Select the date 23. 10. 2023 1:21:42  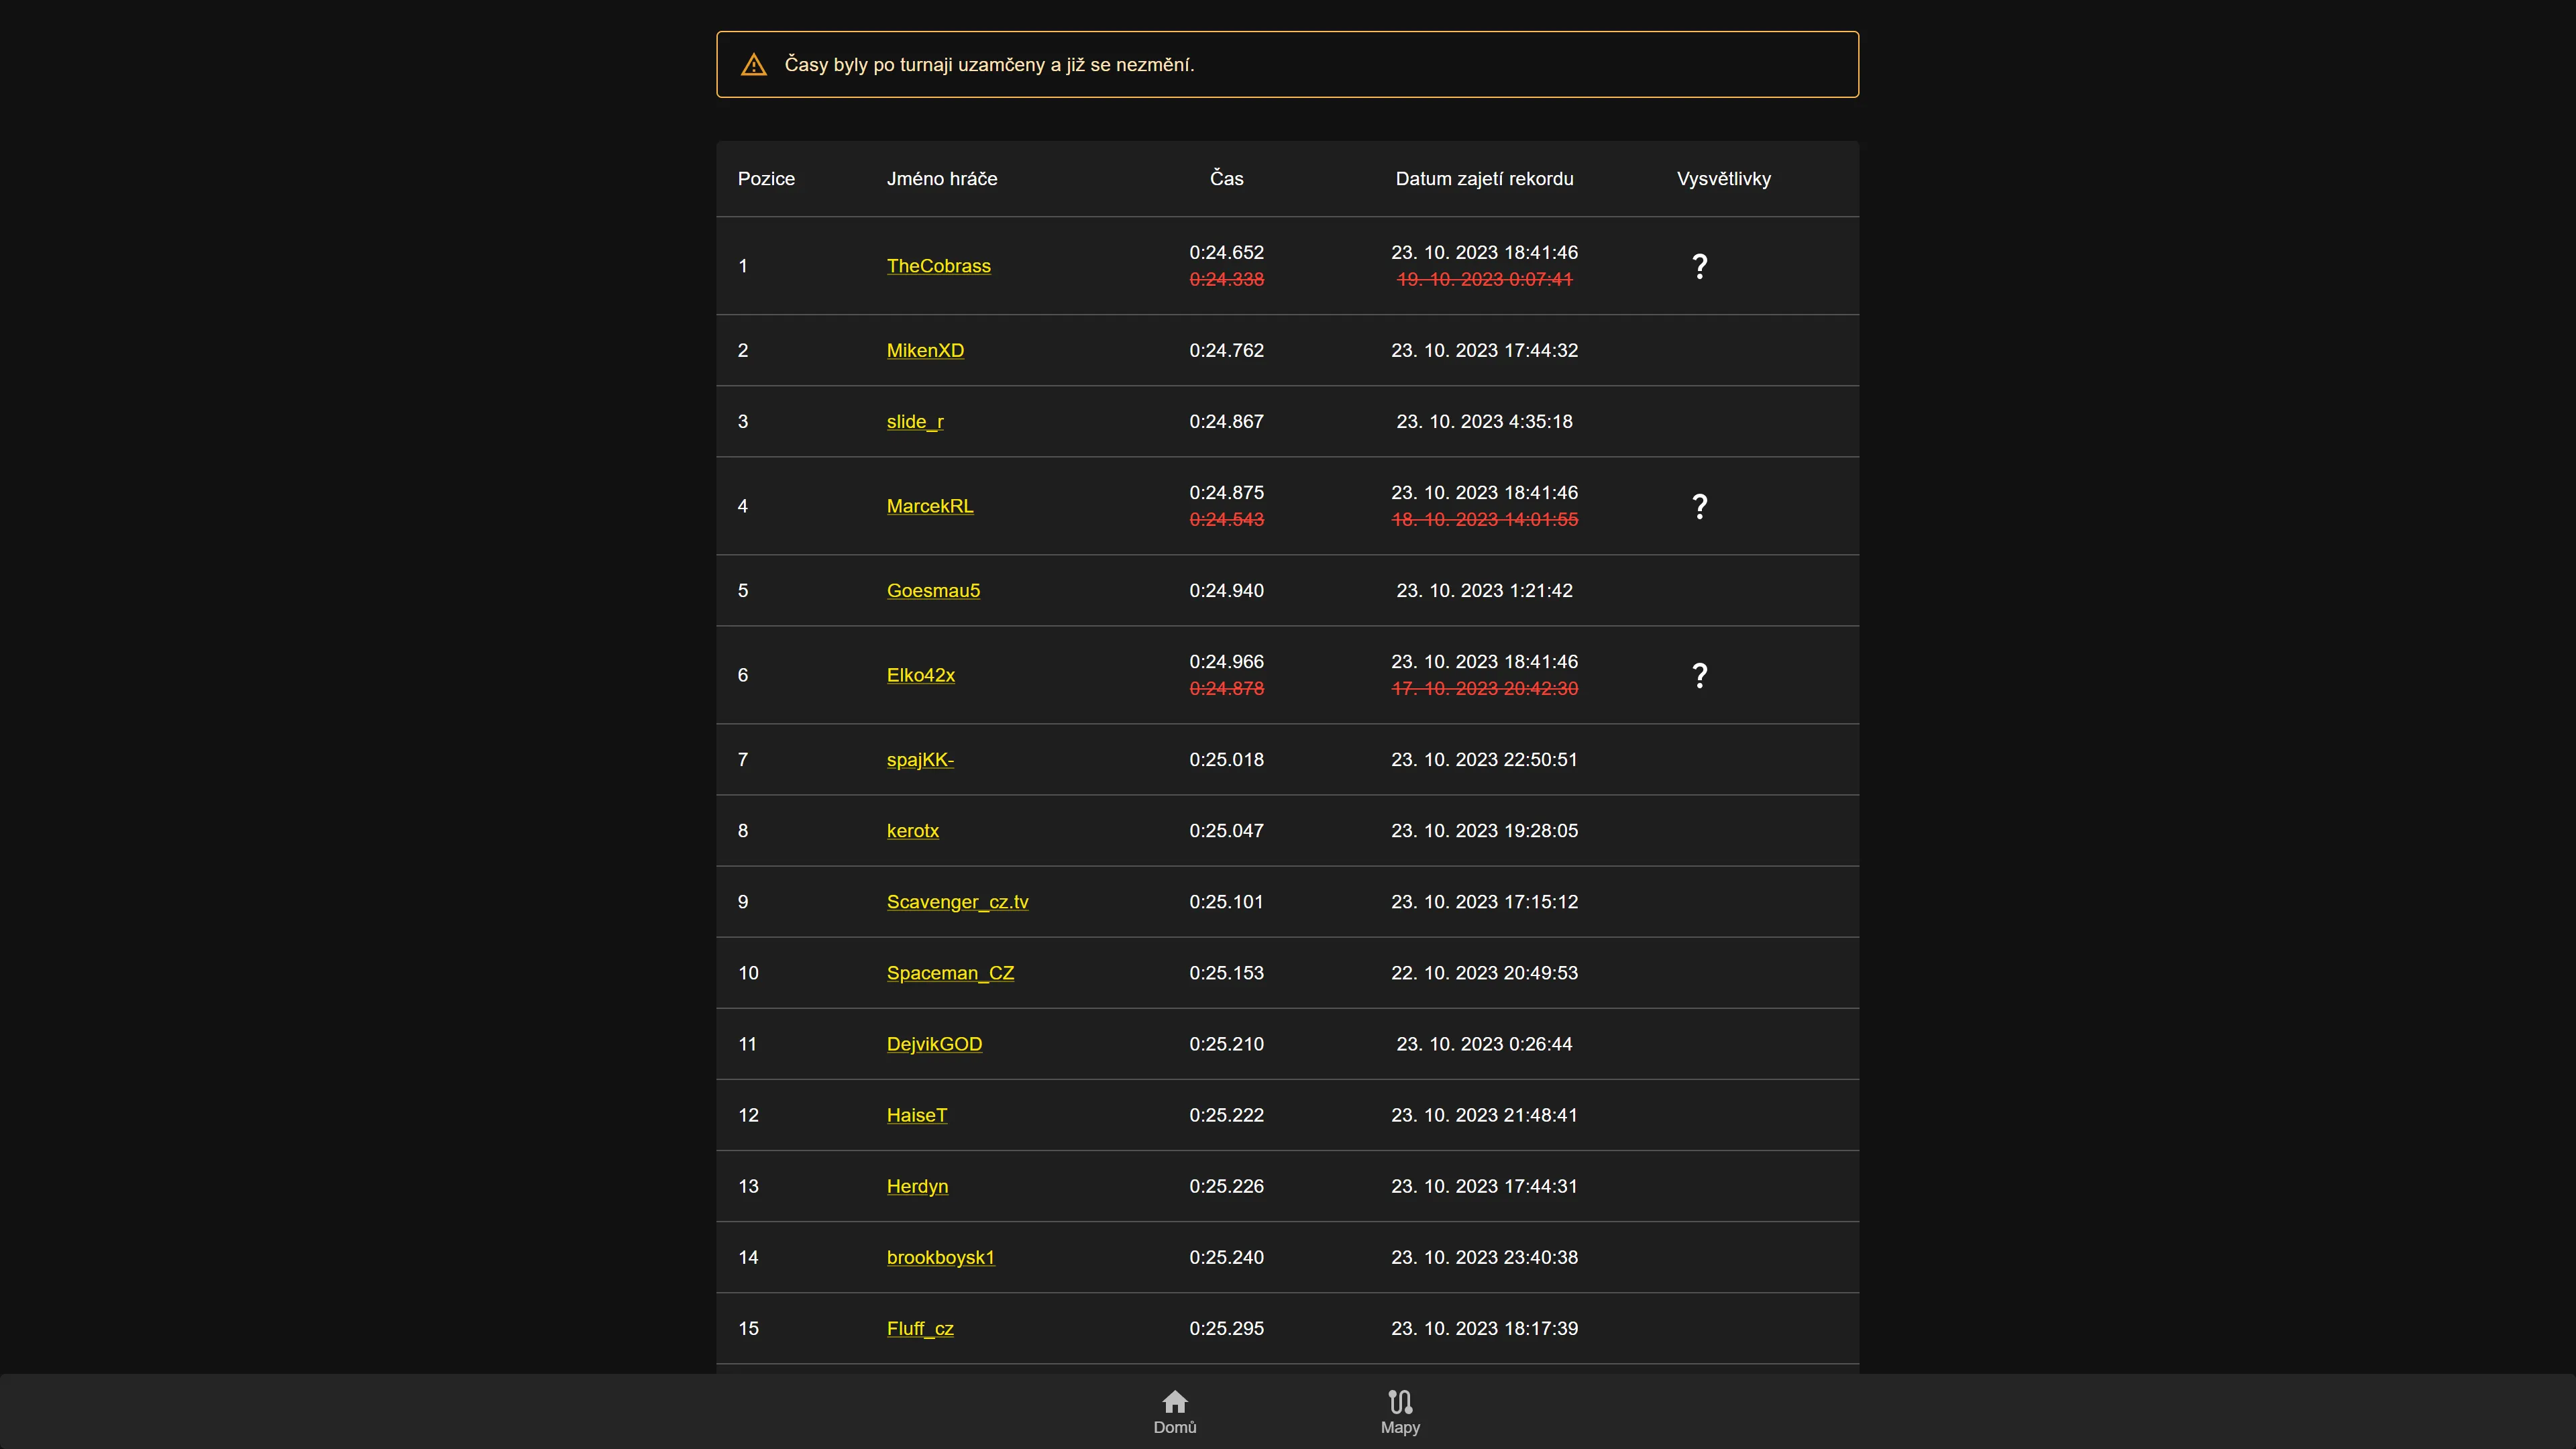coord(1484,590)
